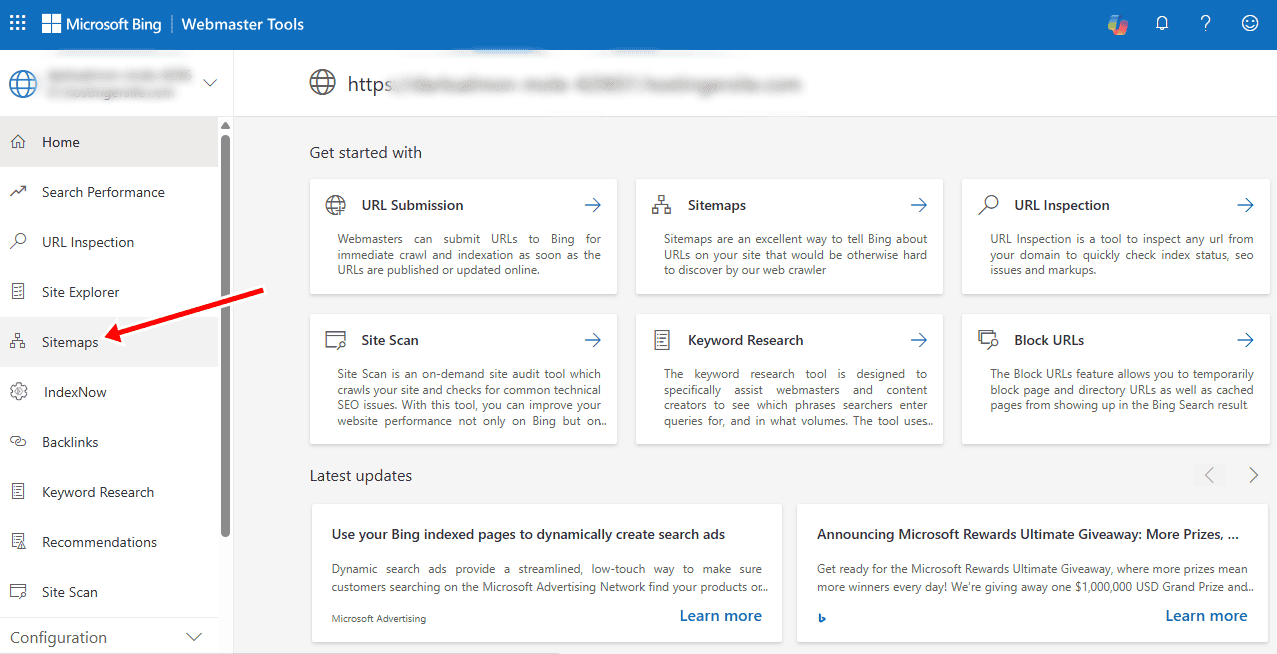
Task: Click the Keyword Research icon in sidebar
Action: [18, 492]
